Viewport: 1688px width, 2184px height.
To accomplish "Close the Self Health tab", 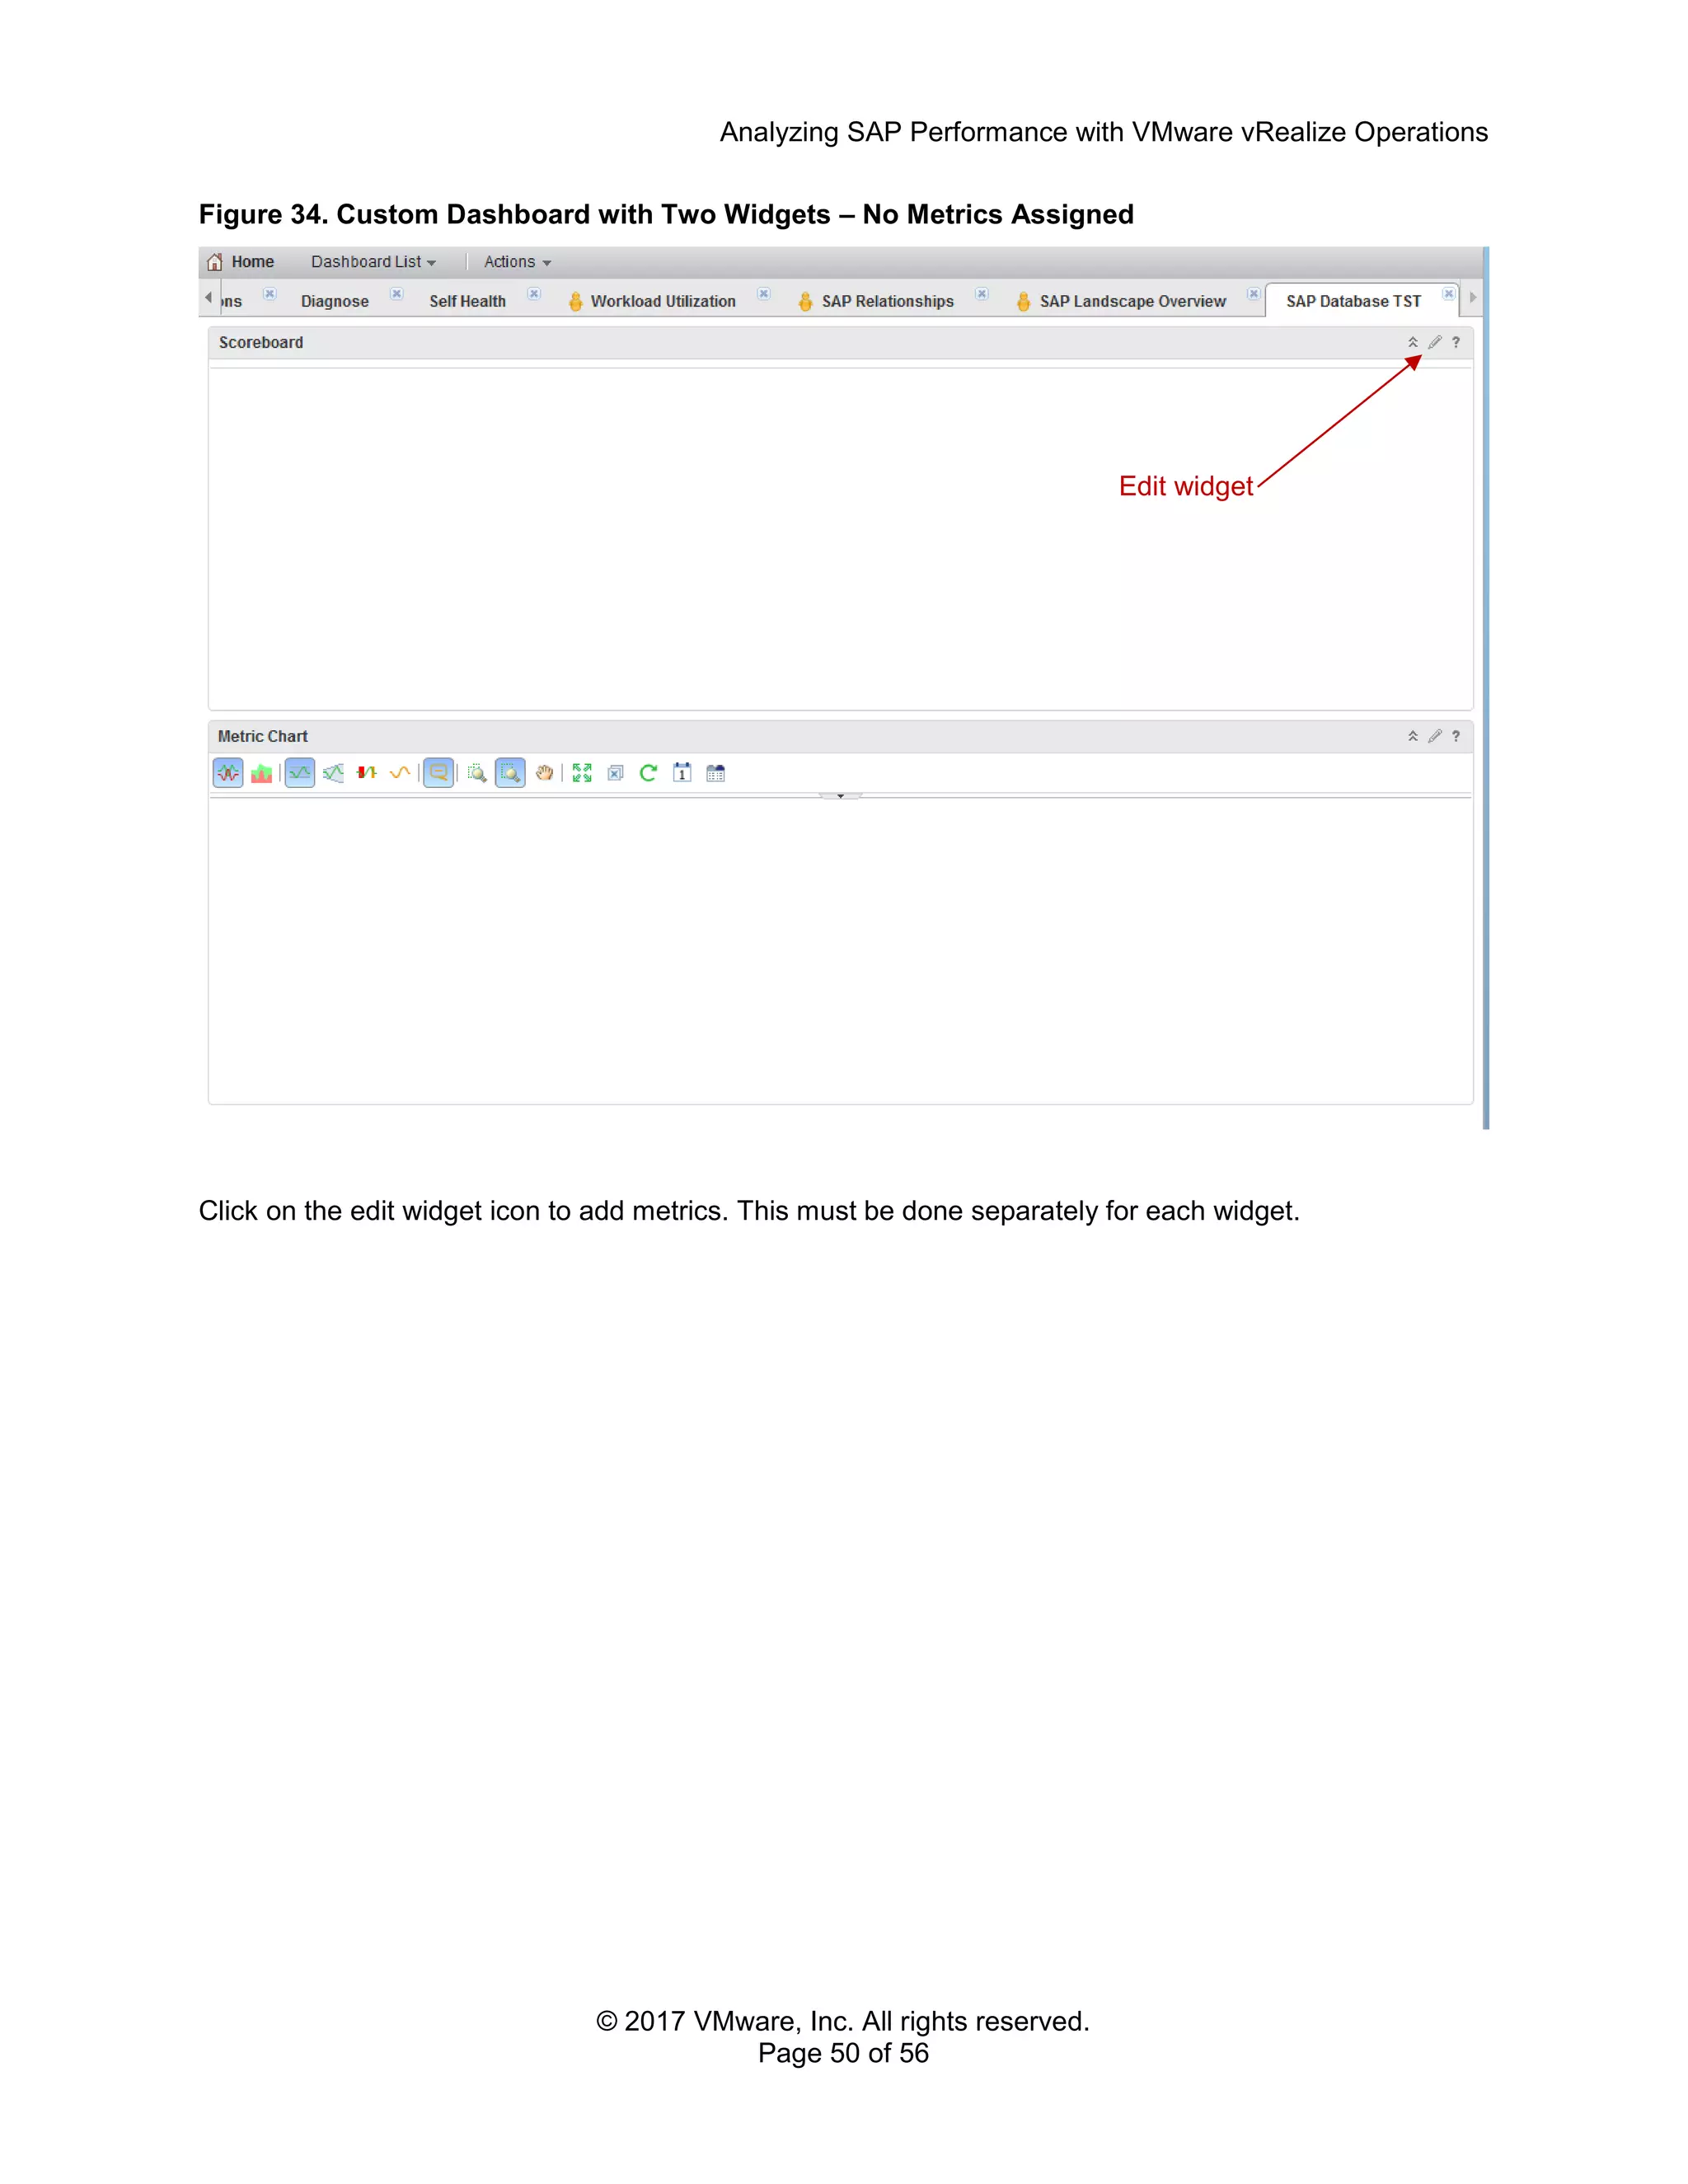I will (534, 294).
